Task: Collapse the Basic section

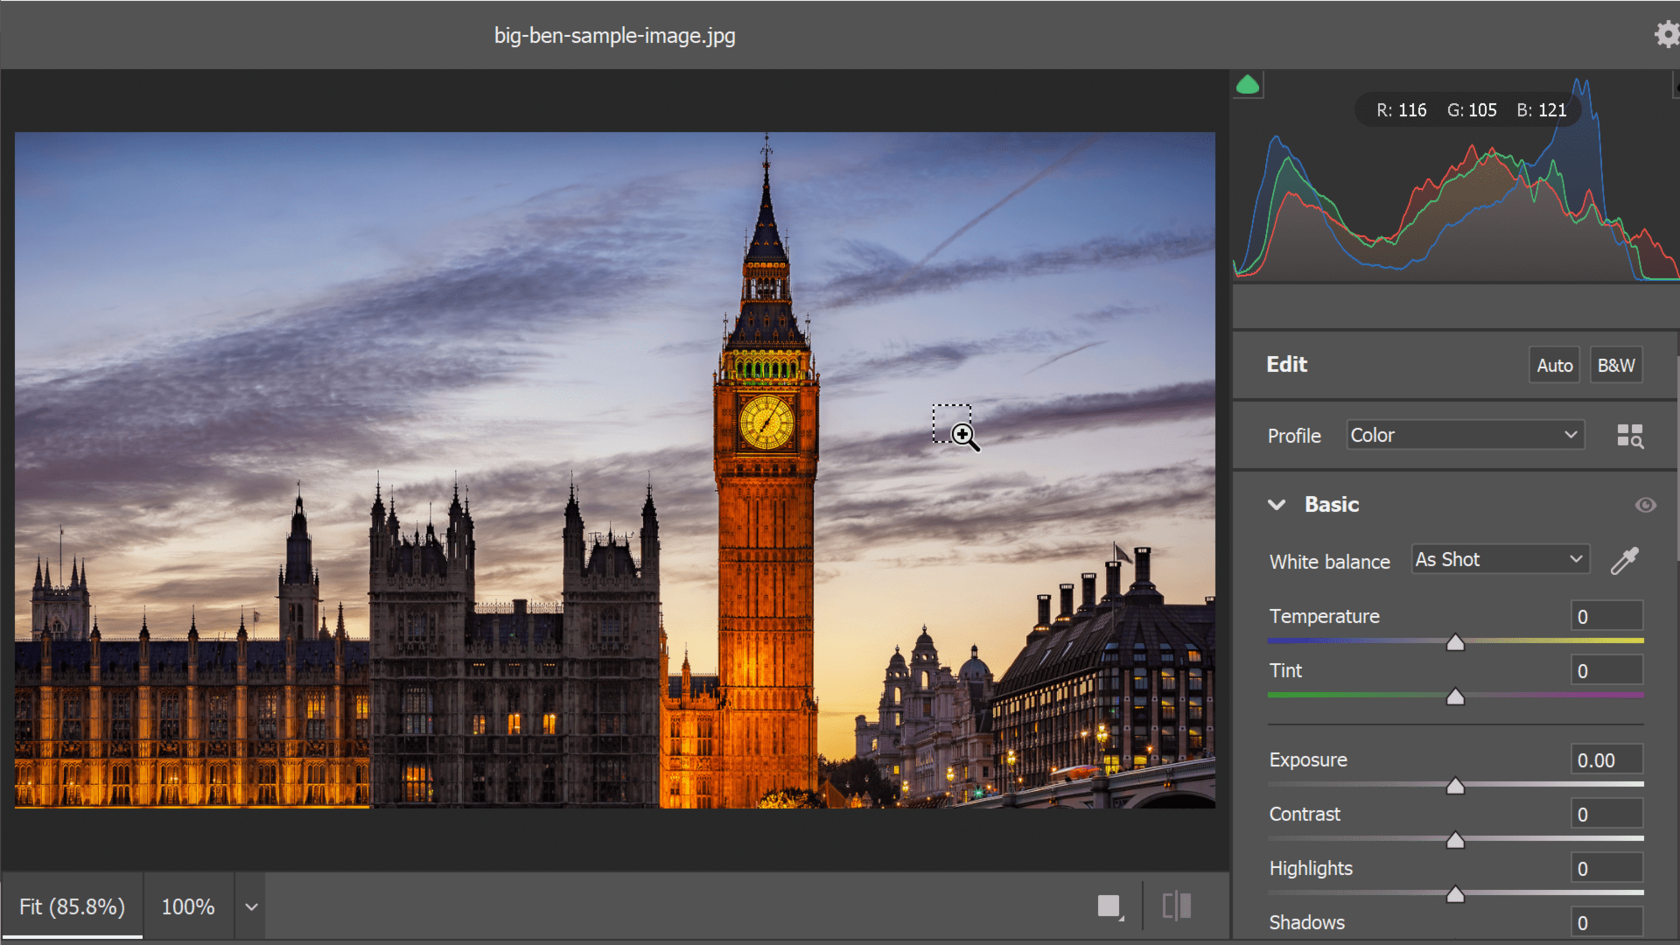Action: pos(1276,505)
